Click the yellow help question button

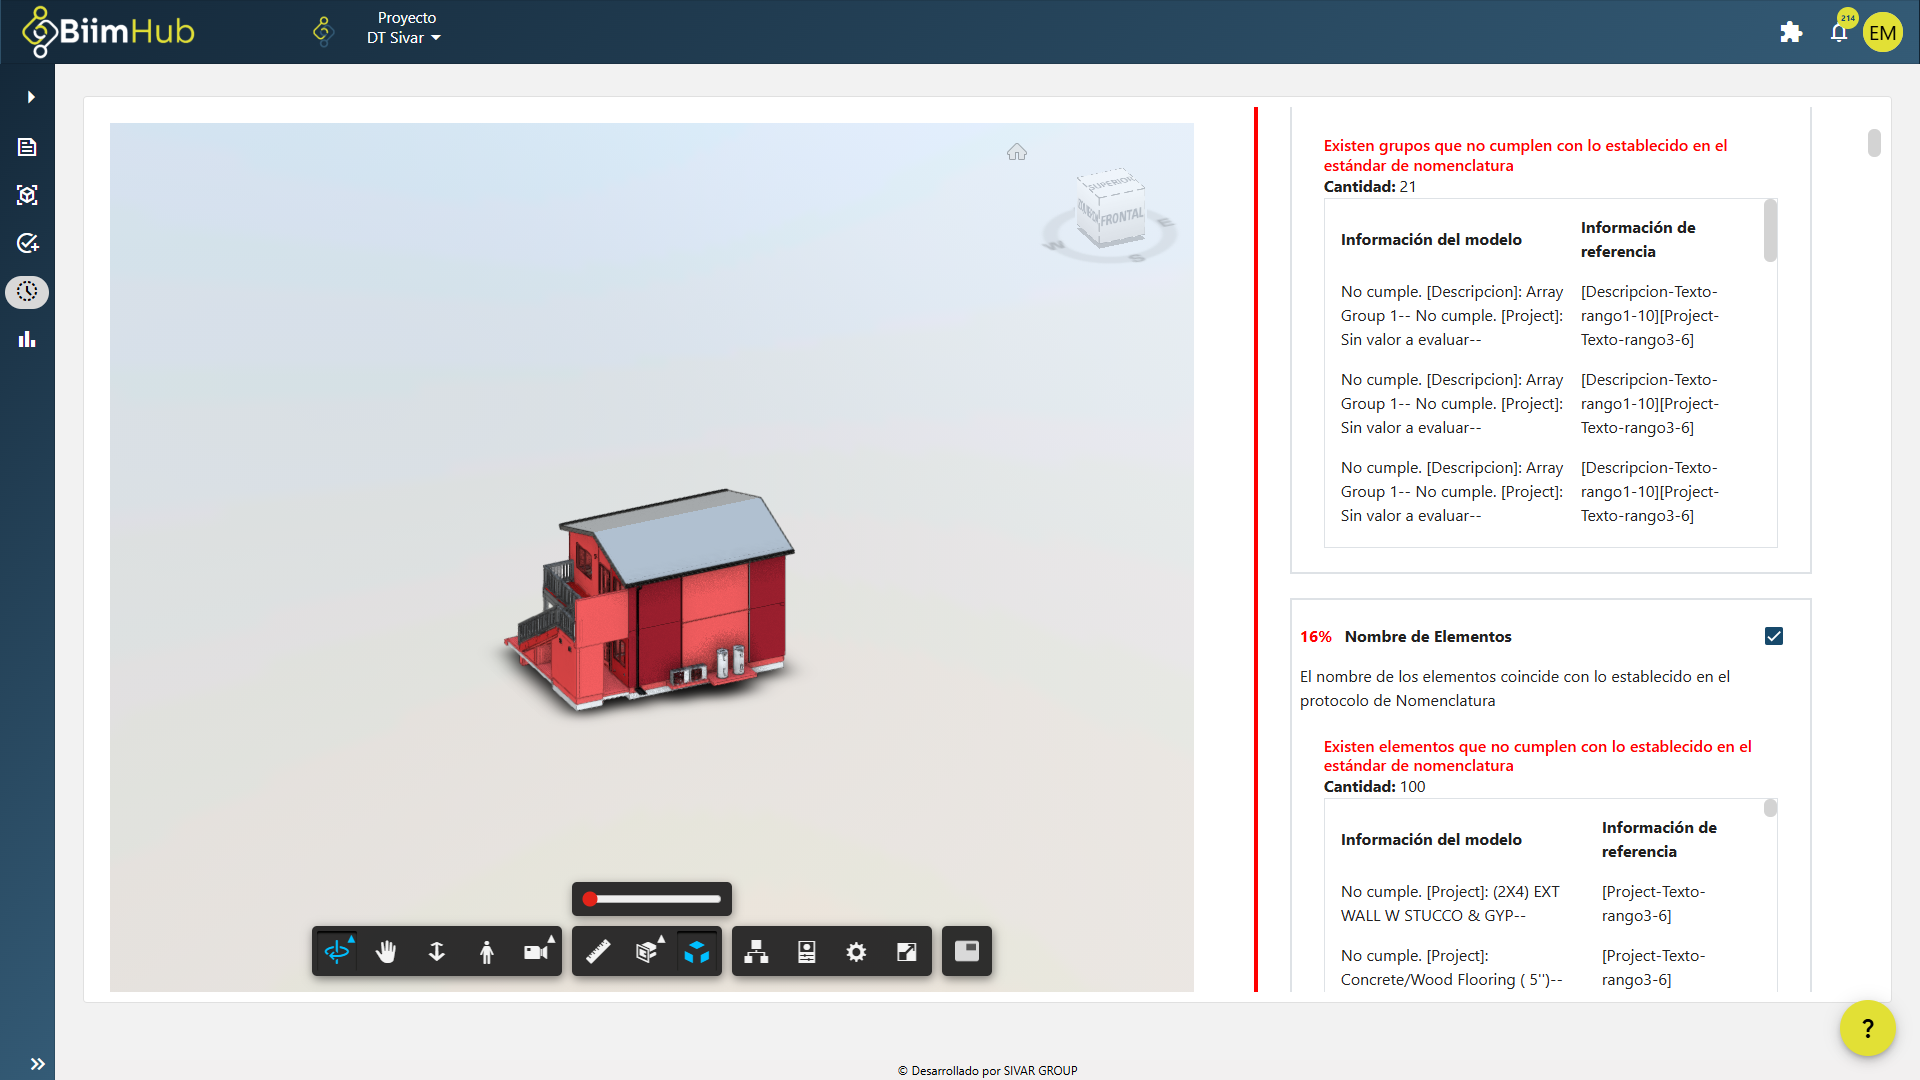(1868, 1028)
